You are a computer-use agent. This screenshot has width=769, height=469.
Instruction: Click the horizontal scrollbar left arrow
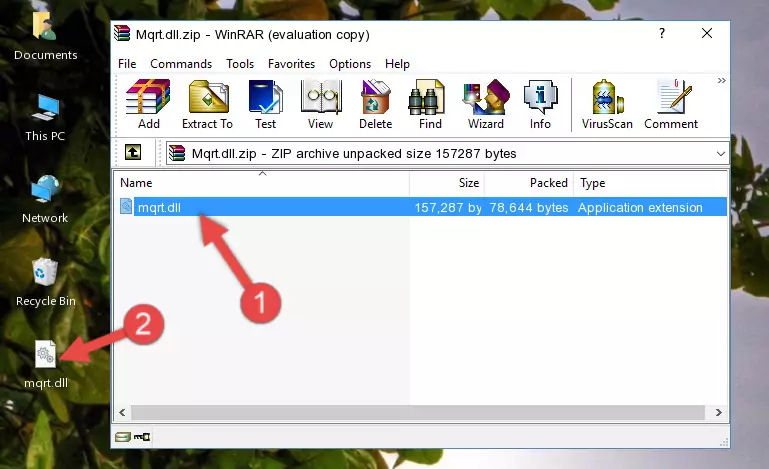[123, 413]
